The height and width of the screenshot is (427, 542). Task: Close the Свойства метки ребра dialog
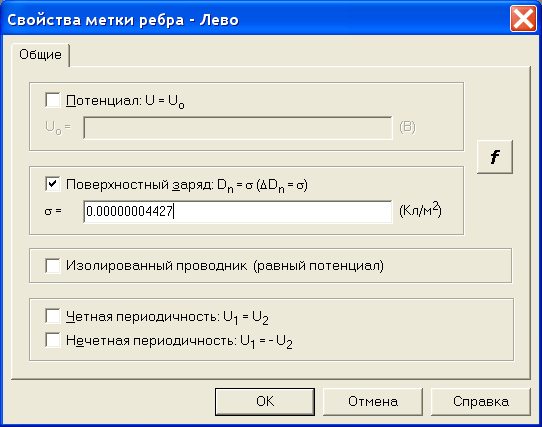523,18
